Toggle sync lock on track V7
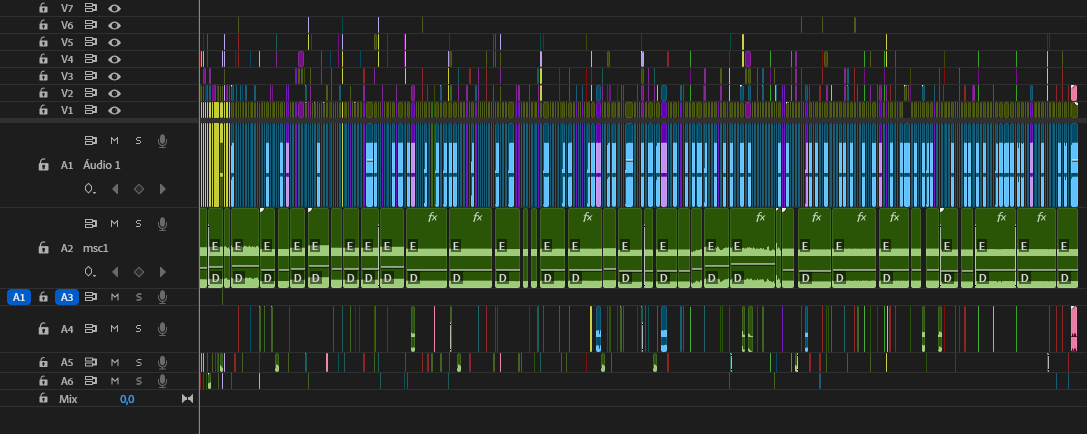Viewport: 1087px width, 434px height. [x=91, y=8]
